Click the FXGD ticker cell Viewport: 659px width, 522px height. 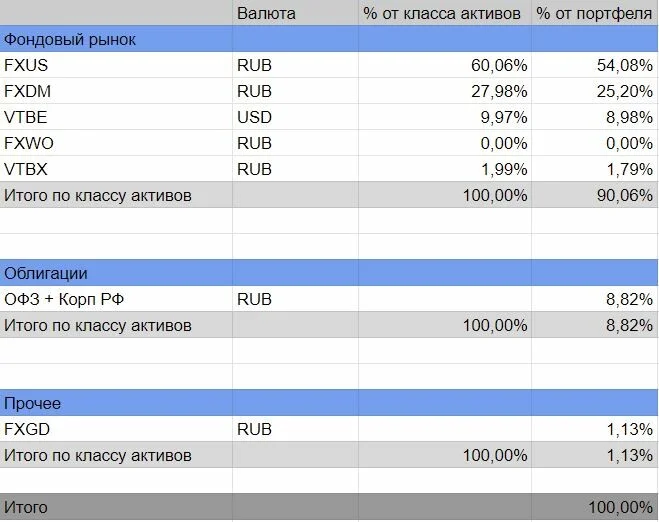(x=116, y=429)
